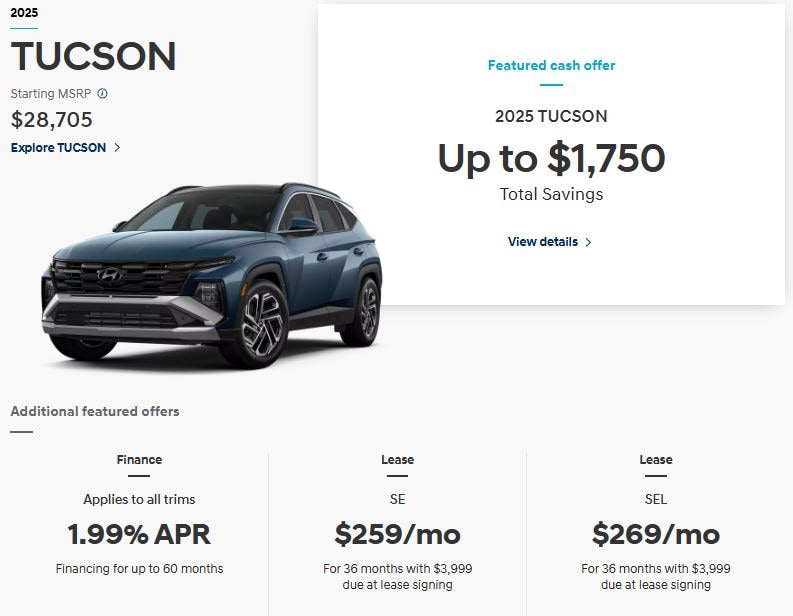Select the SE Lease offer heading
Screen dimensions: 793x616
[x=397, y=460]
